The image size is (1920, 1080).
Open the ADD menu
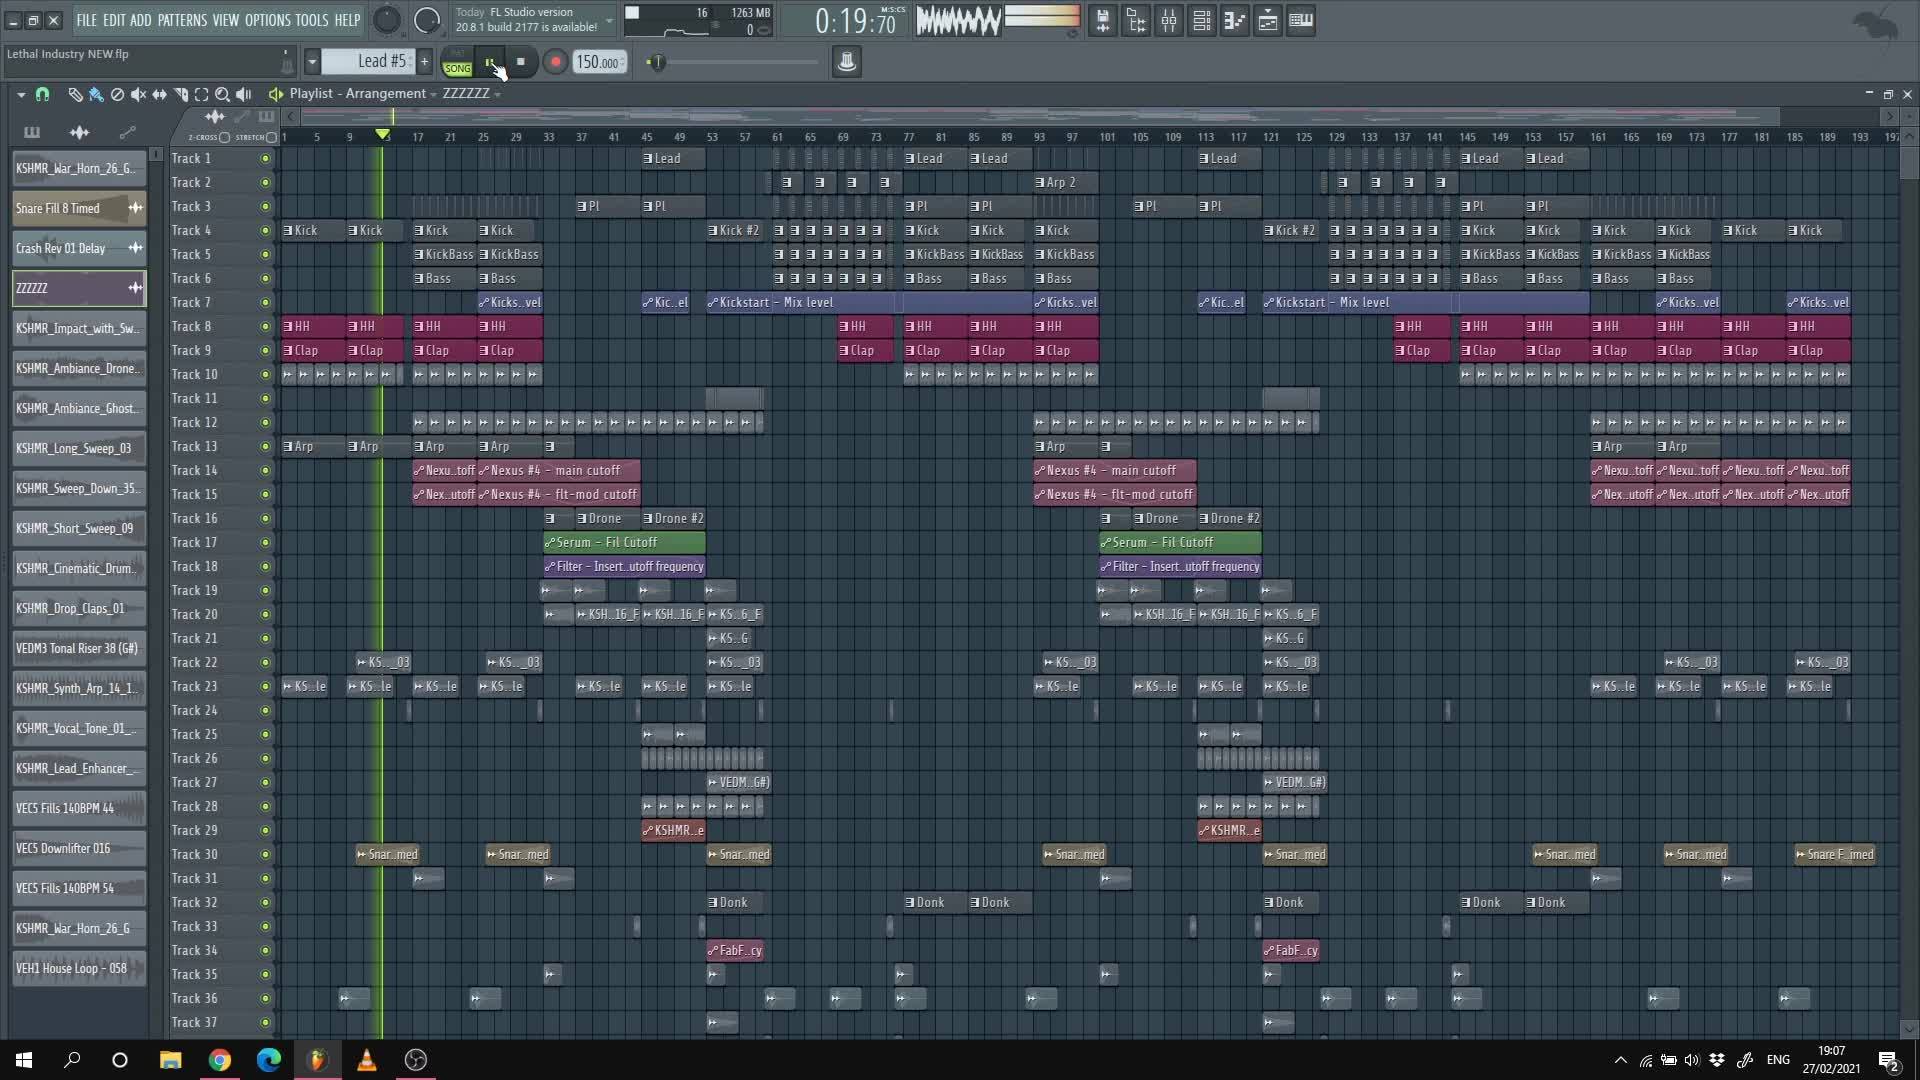click(141, 20)
